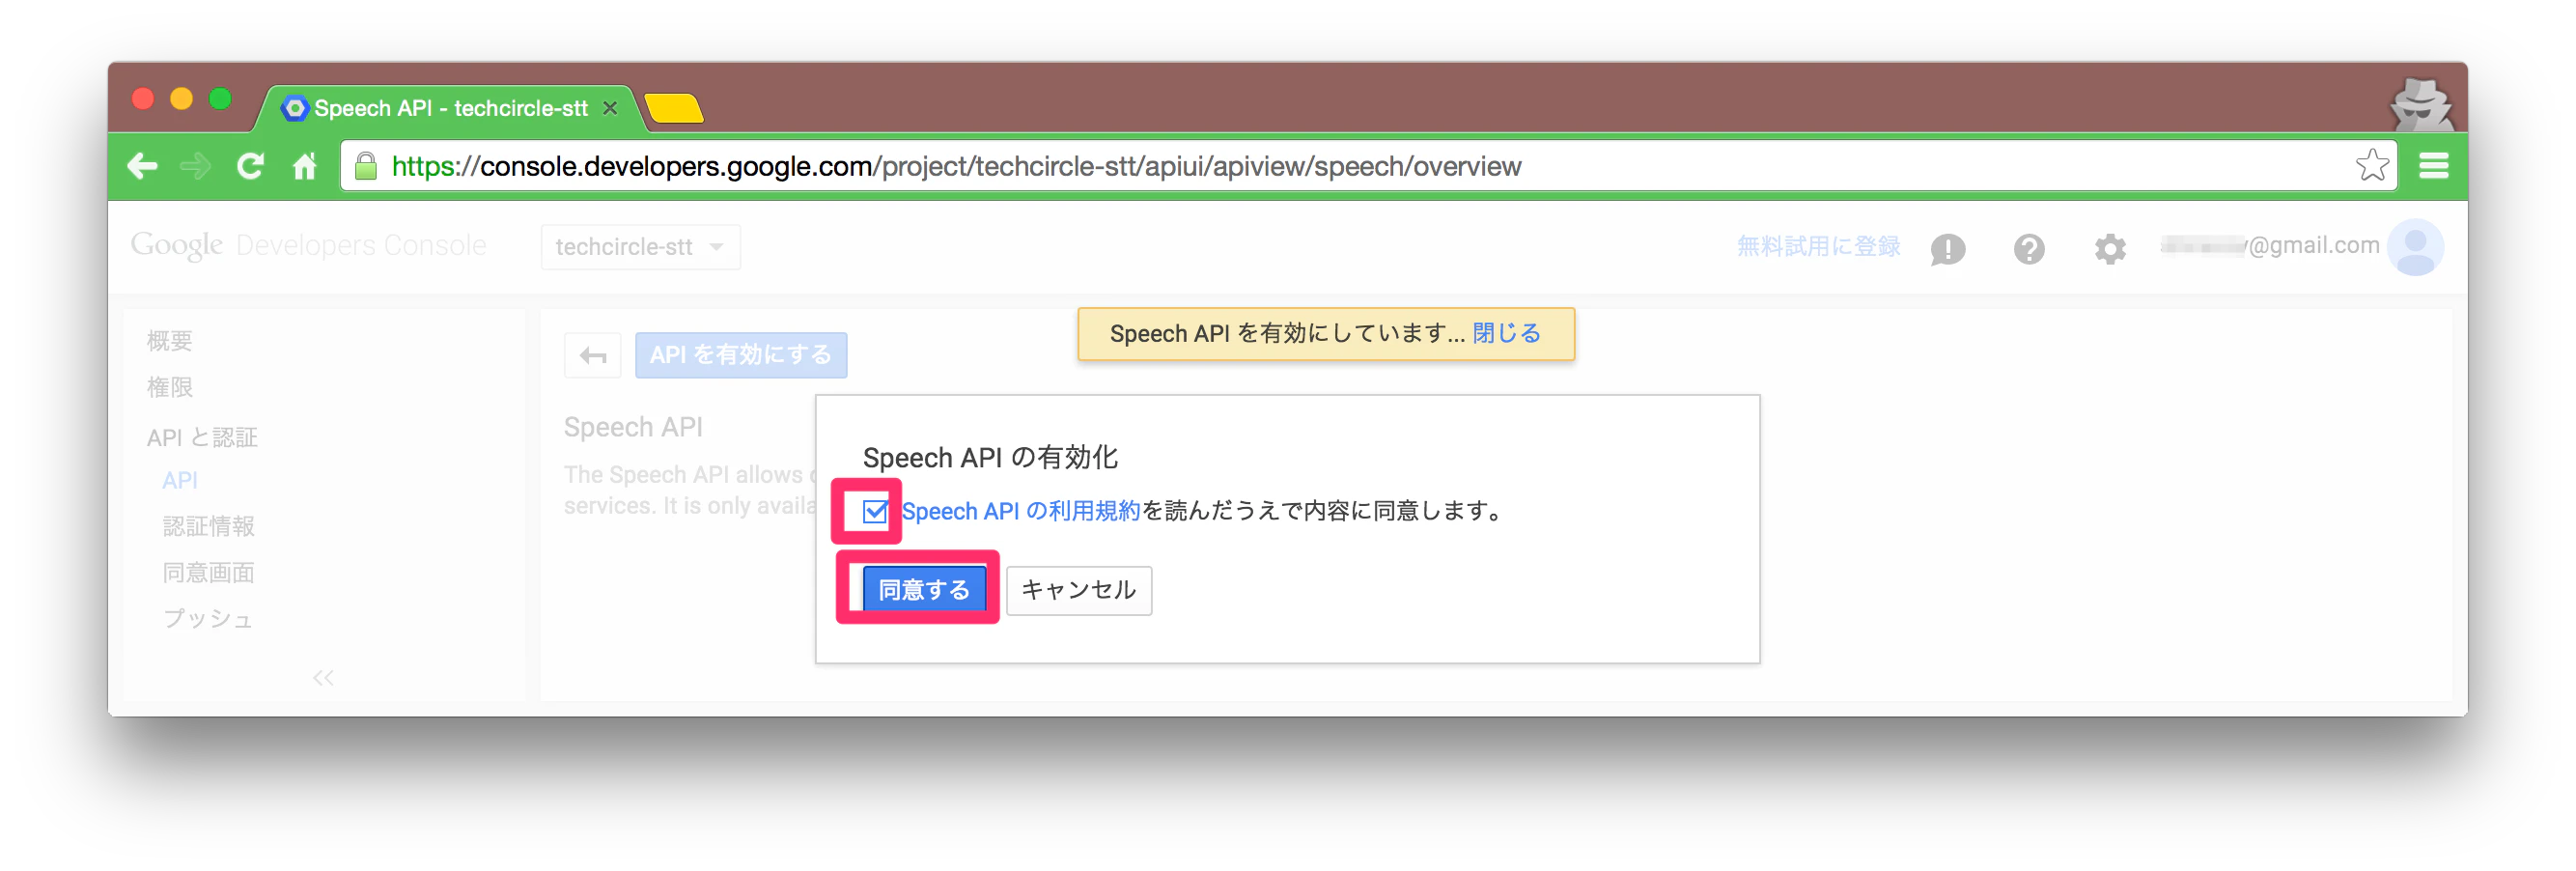The width and height of the screenshot is (2576, 871).
Task: Click the green padlock security icon
Action: (366, 165)
